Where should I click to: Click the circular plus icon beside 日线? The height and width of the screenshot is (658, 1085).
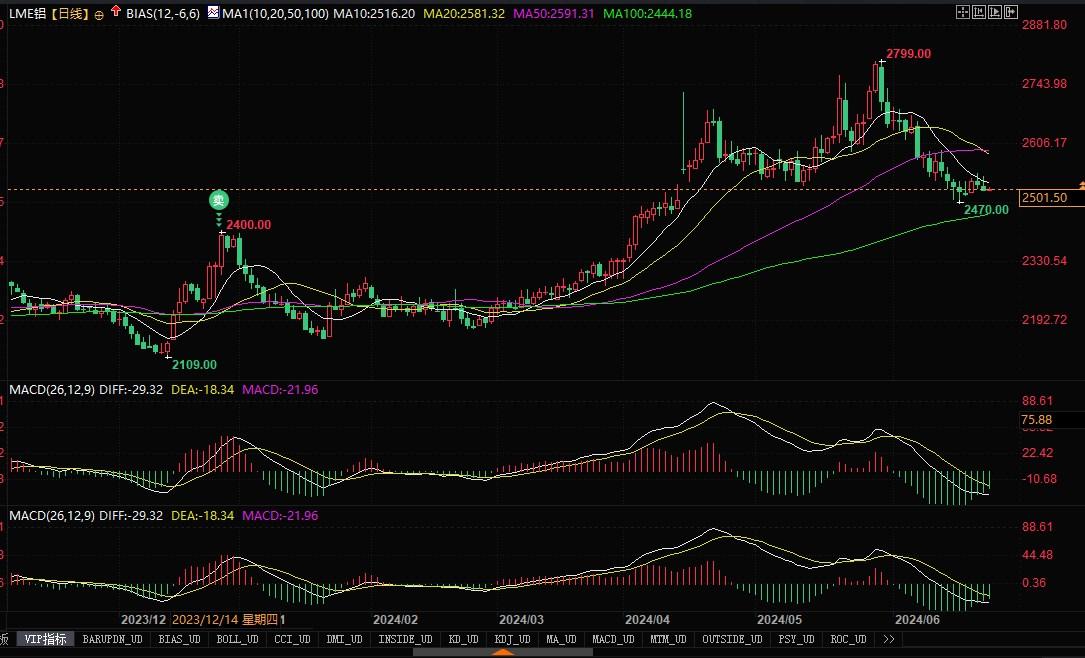99,15
